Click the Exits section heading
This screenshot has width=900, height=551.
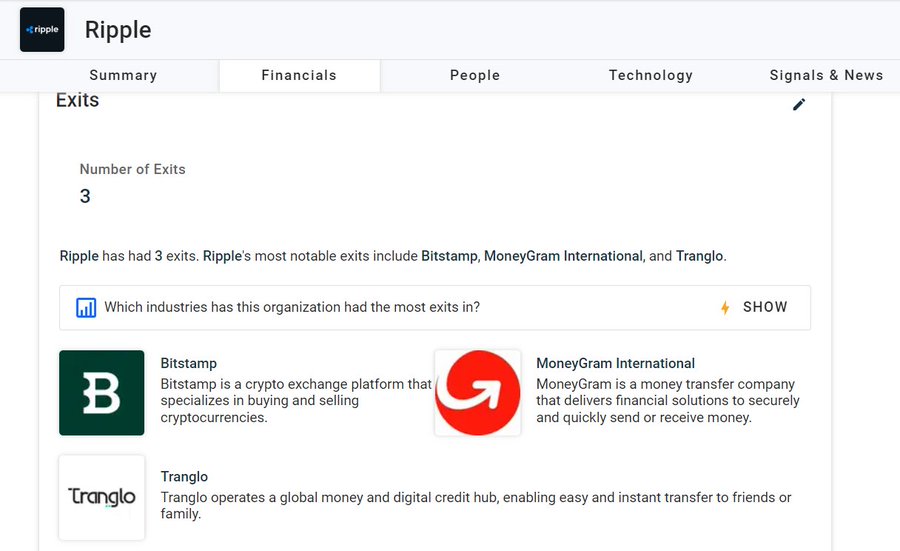point(77,100)
